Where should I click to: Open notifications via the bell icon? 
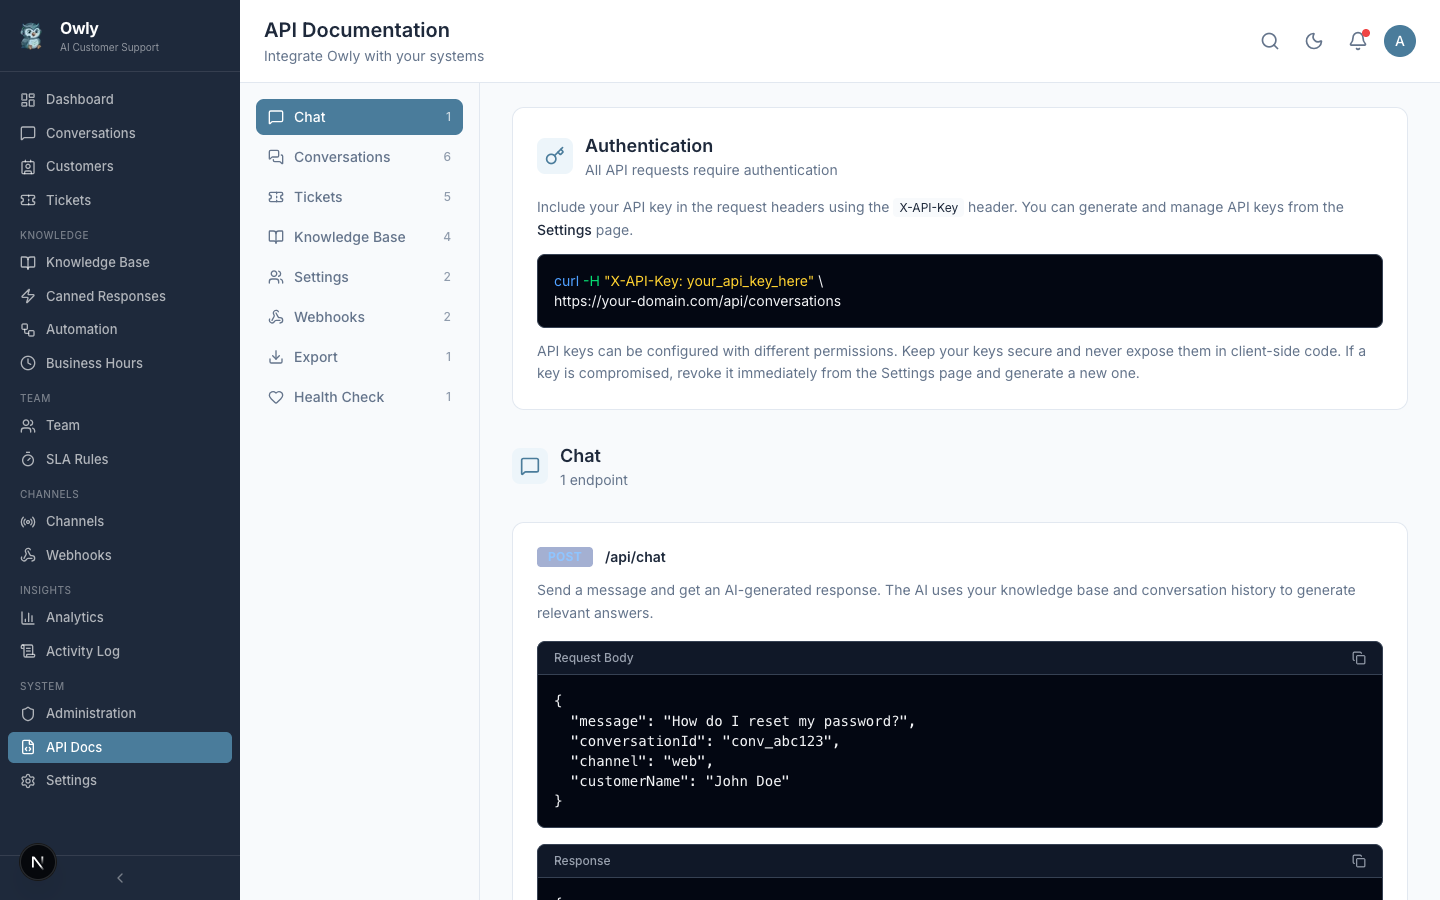pos(1358,41)
